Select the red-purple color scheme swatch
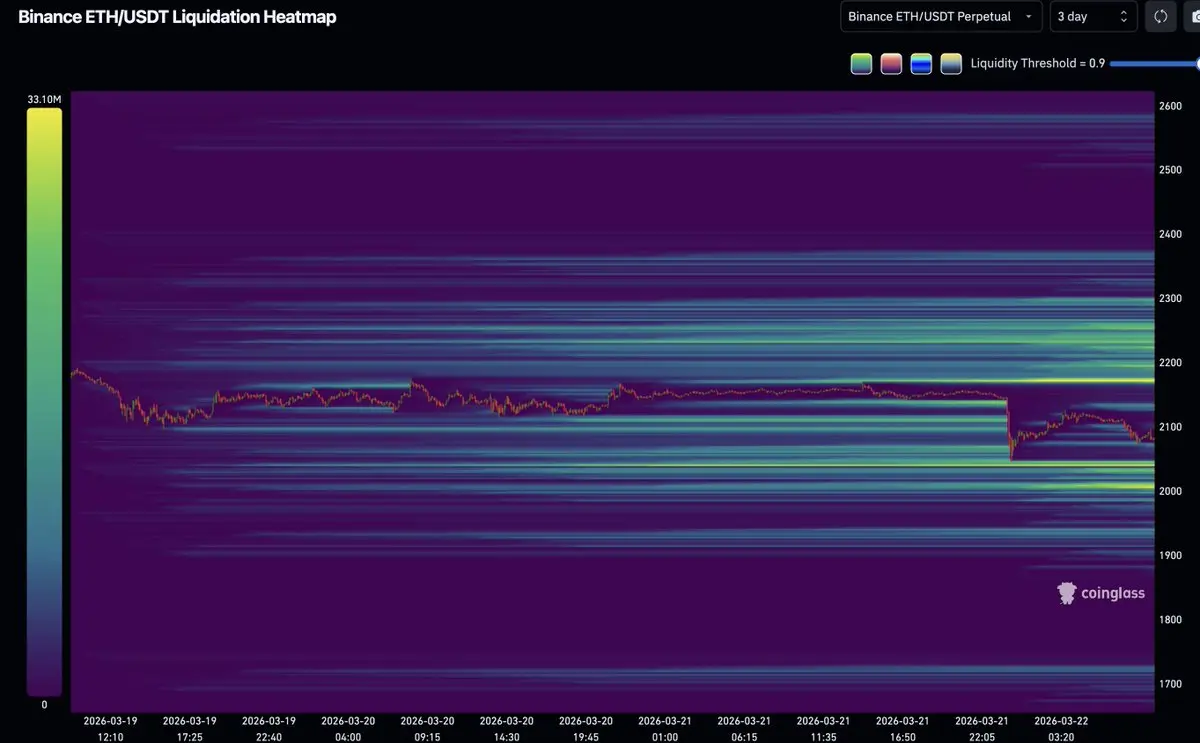The width and height of the screenshot is (1200, 743). 891,64
